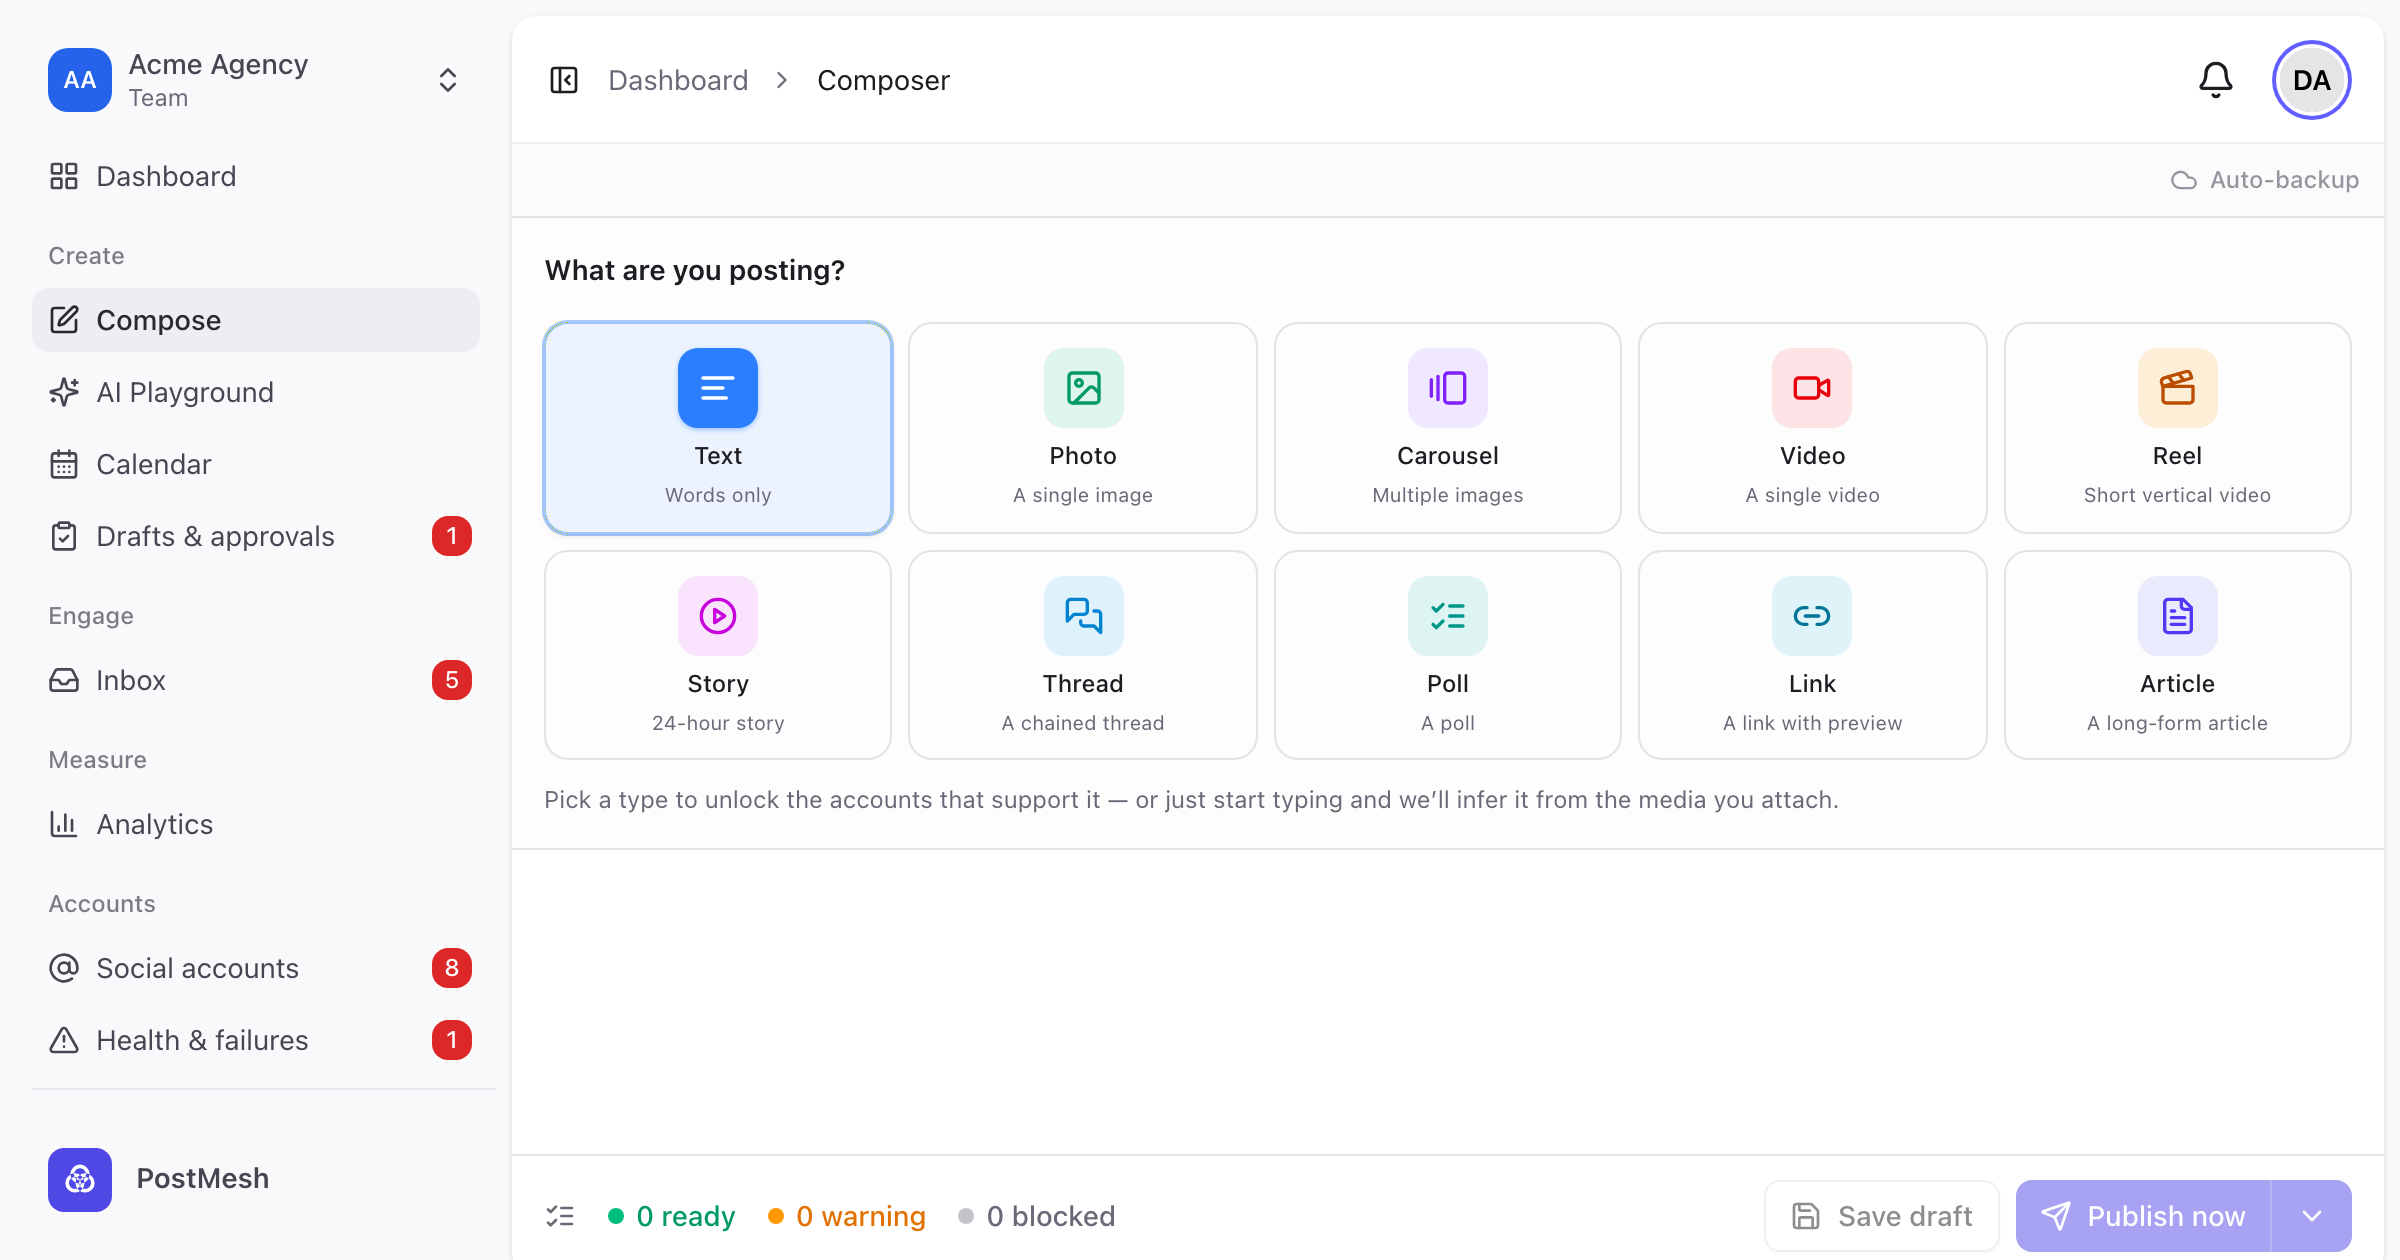Select the Story post type icon
This screenshot has height=1260, width=2400.
718,616
